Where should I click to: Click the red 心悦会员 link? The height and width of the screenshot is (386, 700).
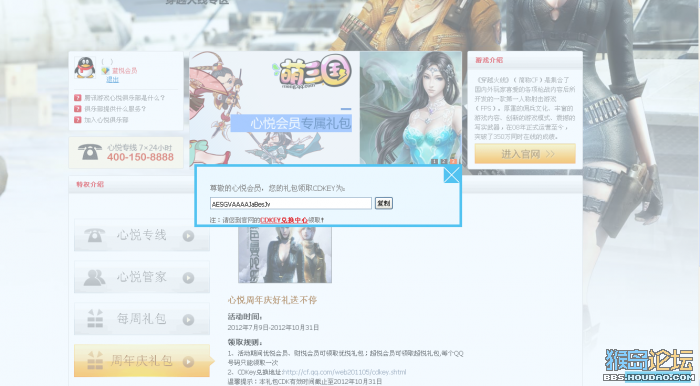tap(125, 71)
